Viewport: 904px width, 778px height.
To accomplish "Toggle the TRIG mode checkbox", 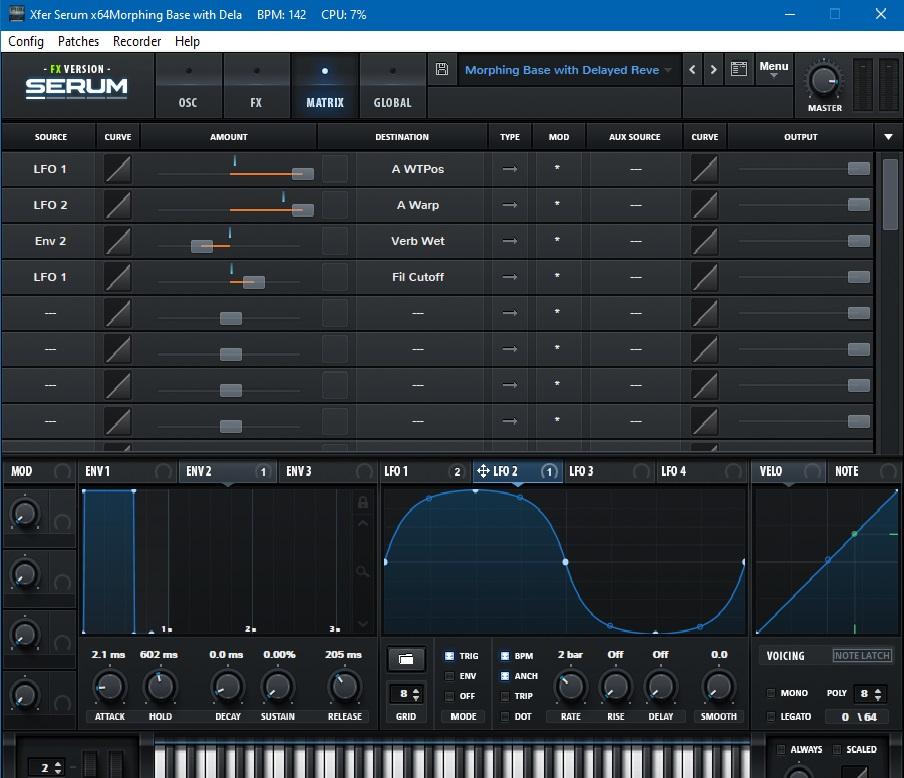I will click(x=449, y=656).
